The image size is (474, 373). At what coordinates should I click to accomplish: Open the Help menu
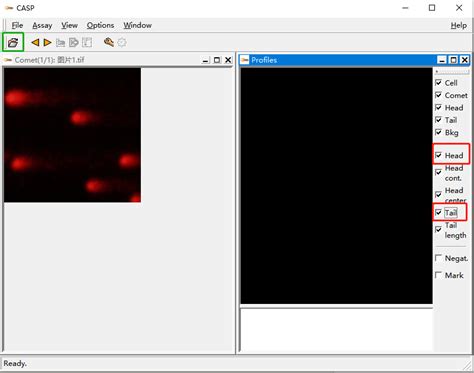coord(459,25)
